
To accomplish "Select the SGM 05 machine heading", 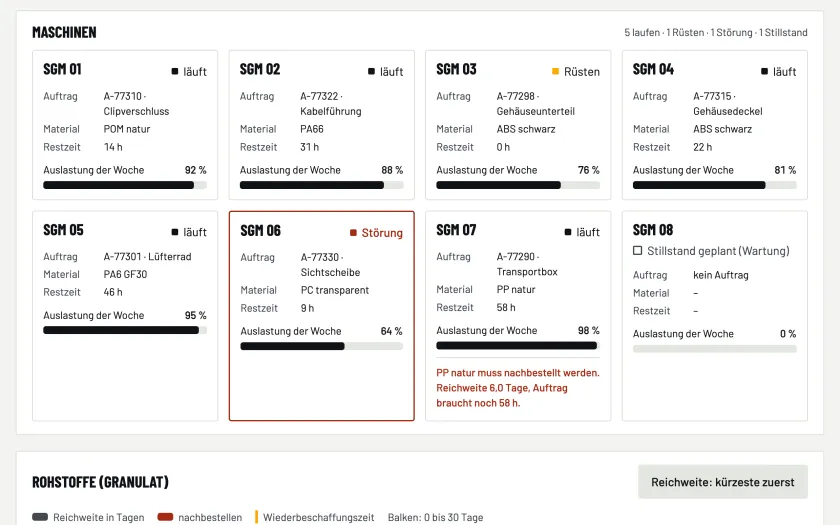I will tap(63, 230).
